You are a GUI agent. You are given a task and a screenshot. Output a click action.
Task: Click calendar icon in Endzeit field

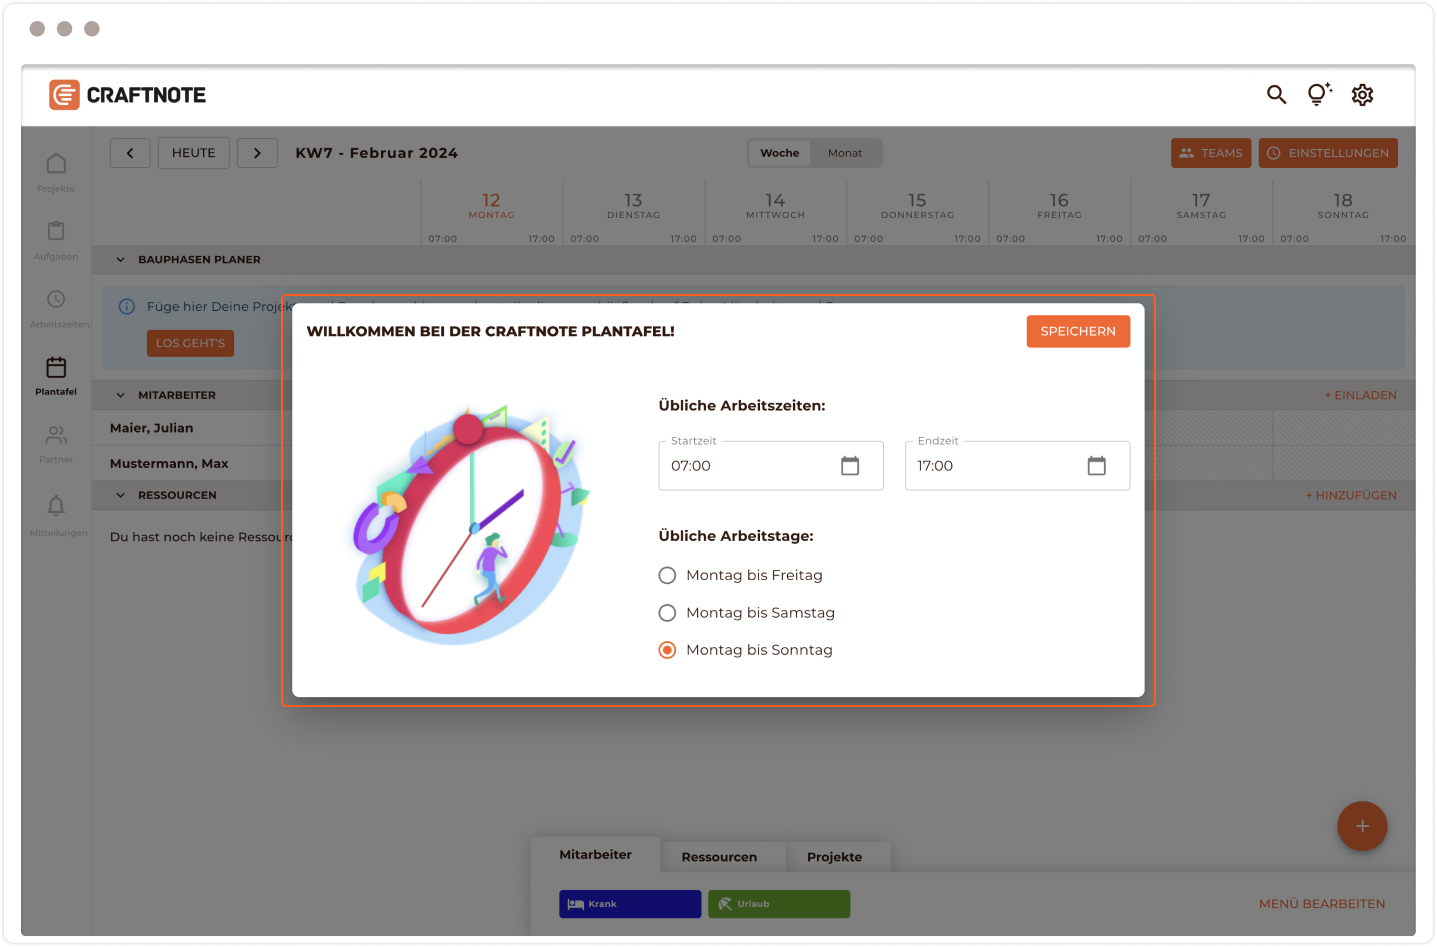(x=1097, y=466)
